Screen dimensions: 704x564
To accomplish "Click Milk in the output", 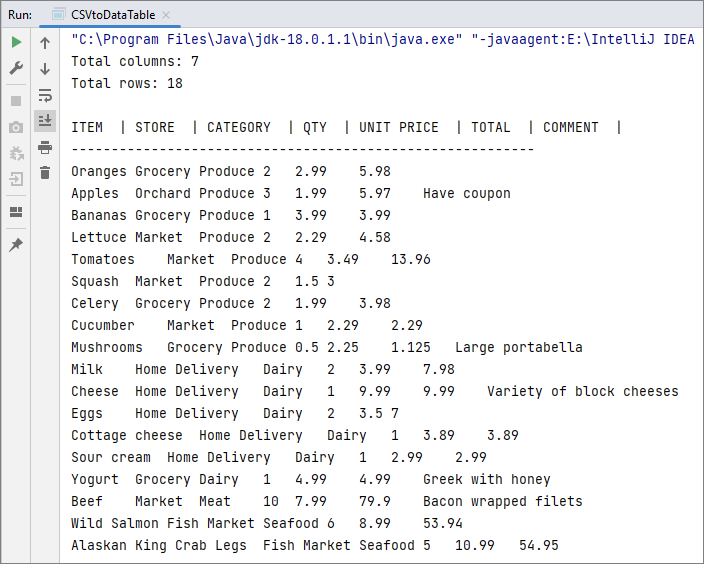I will pyautogui.click(x=87, y=370).
